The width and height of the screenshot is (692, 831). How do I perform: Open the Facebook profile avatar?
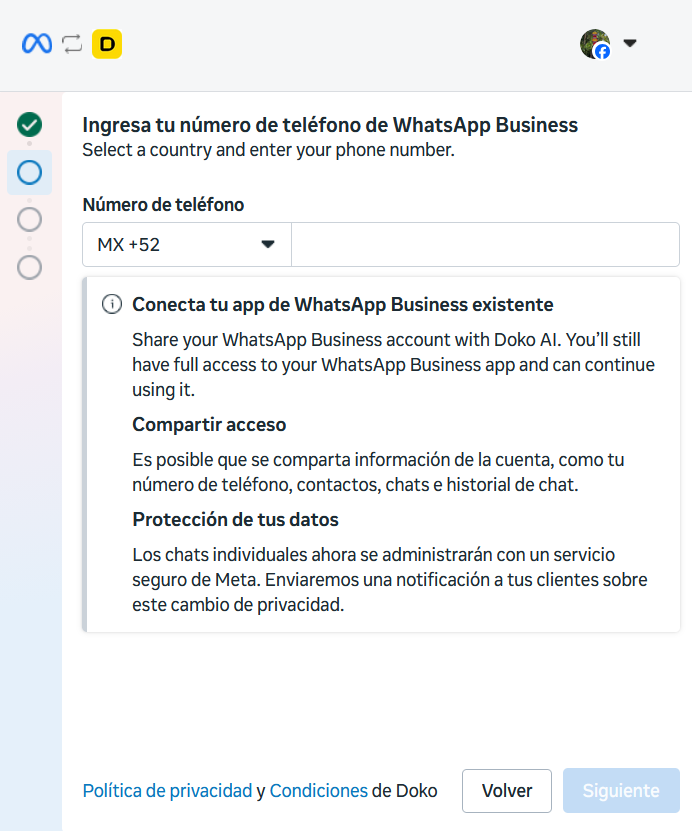point(595,44)
